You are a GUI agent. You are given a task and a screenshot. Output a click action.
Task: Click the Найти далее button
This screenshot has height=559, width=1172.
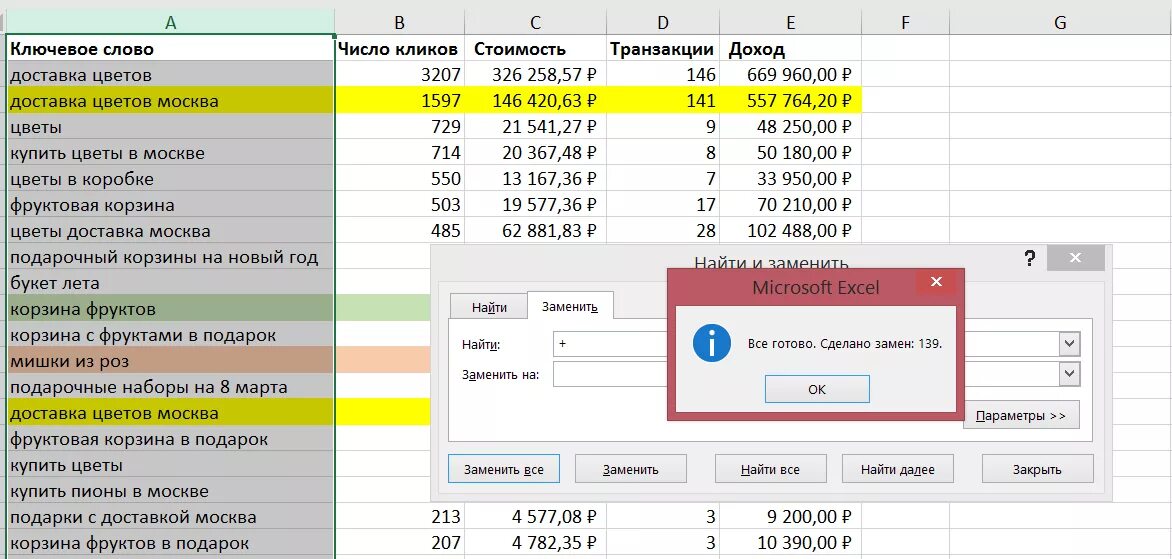pos(898,469)
